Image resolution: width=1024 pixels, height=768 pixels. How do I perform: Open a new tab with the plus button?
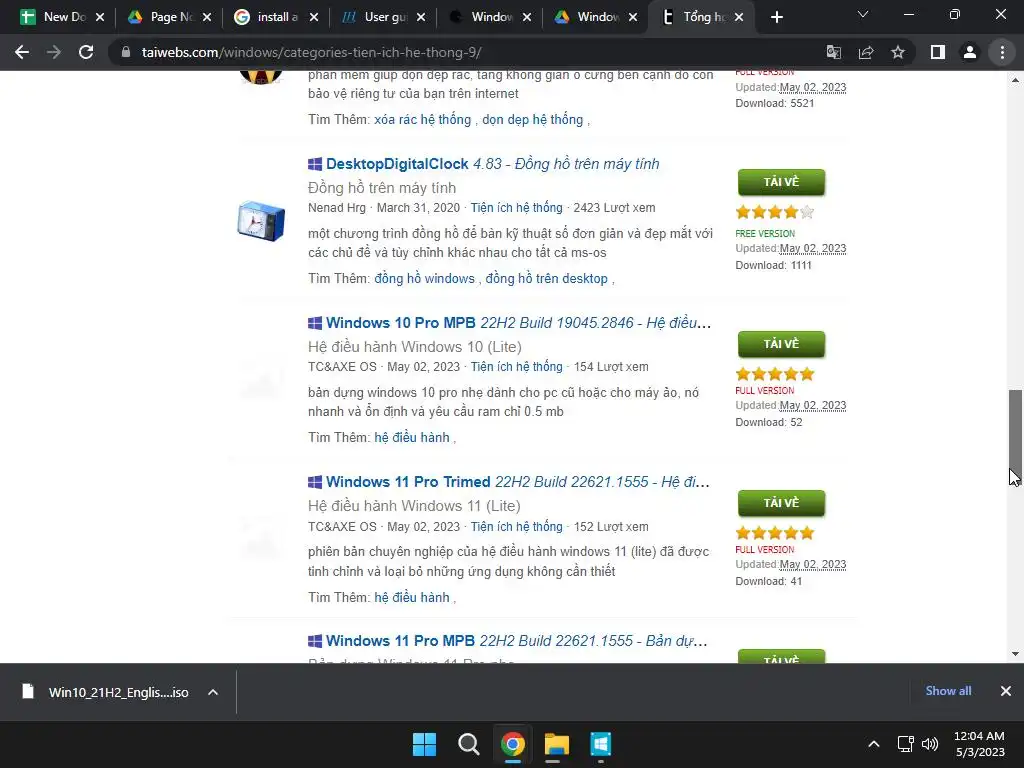776,17
